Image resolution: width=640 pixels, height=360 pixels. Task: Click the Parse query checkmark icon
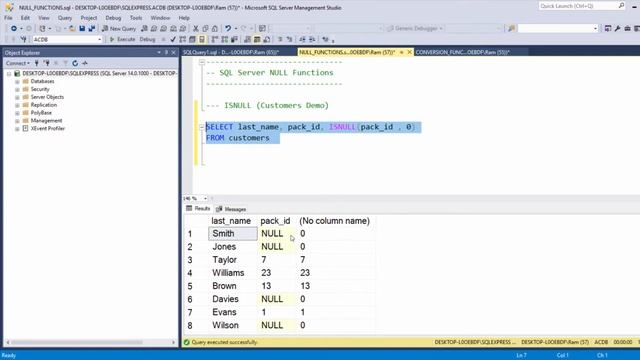pyautogui.click(x=173, y=40)
